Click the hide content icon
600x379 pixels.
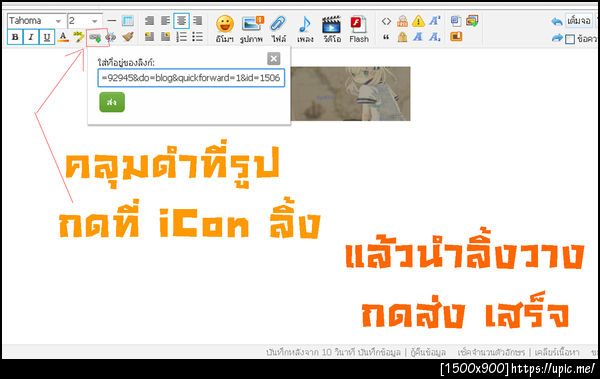point(402,21)
